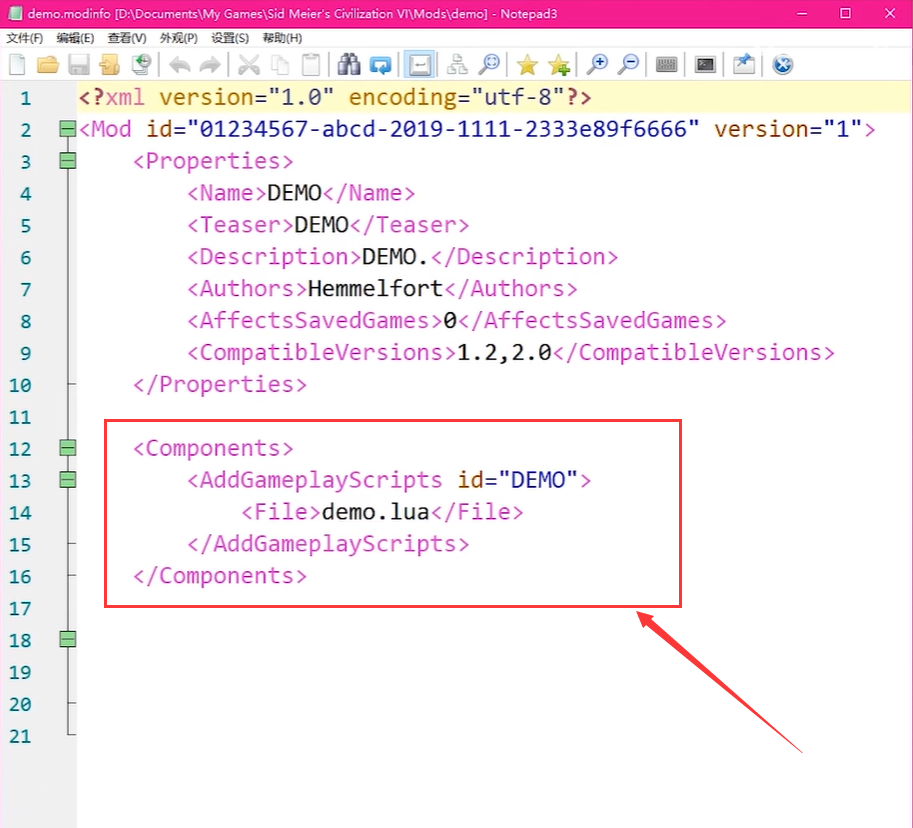Click the console window toolbar icon

[x=705, y=65]
